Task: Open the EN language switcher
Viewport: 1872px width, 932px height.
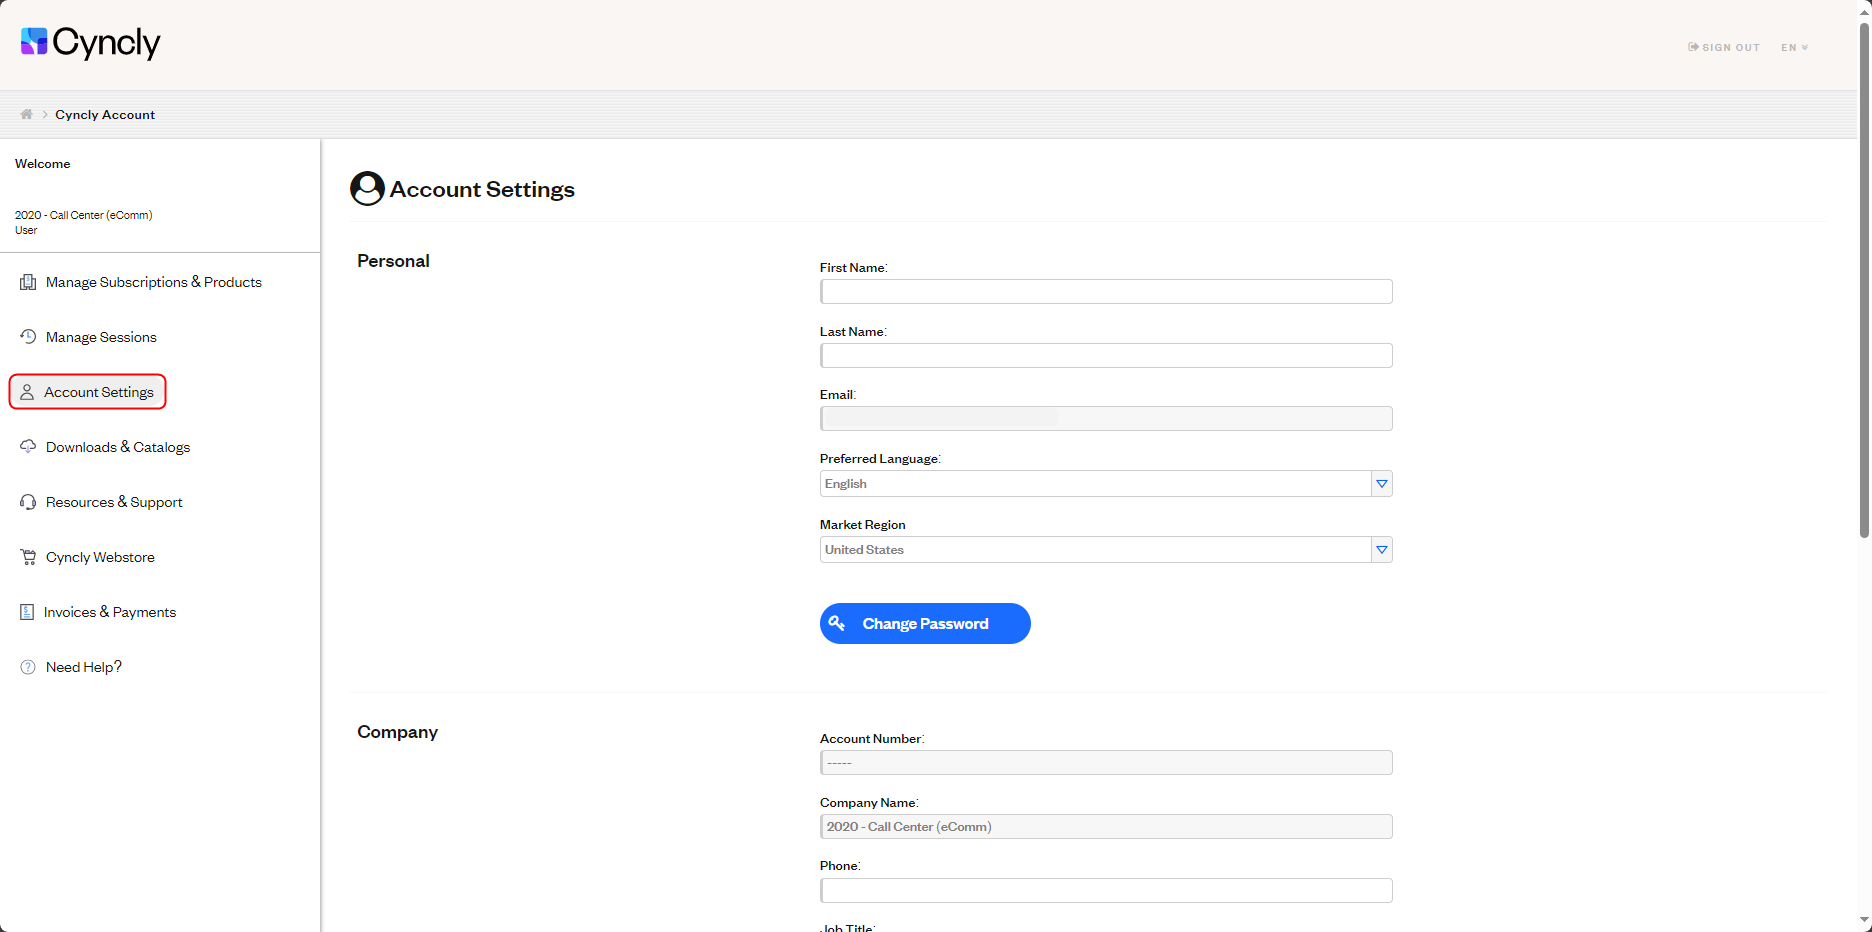Action: click(1794, 47)
